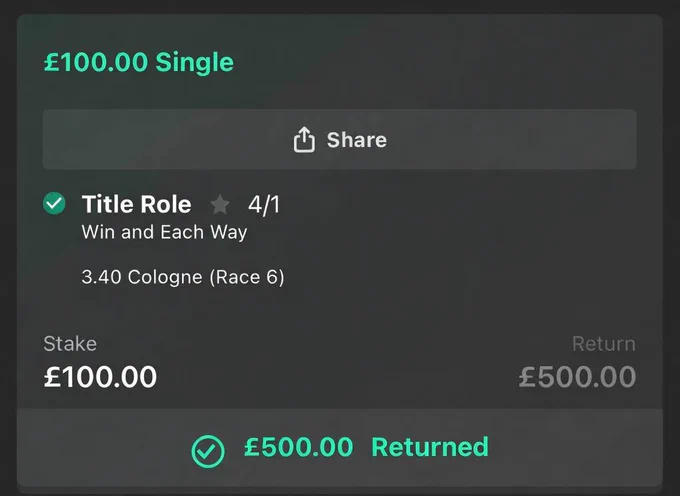This screenshot has height=496, width=680.
Task: Click the Stake label
Action: coord(70,344)
